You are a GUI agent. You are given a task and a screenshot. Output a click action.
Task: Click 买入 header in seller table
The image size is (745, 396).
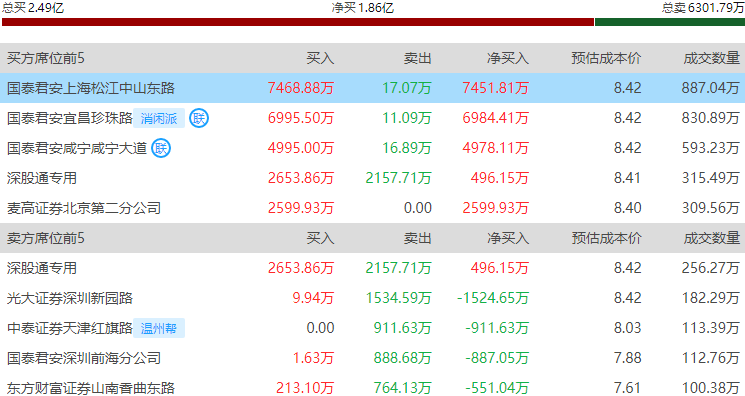click(x=320, y=238)
